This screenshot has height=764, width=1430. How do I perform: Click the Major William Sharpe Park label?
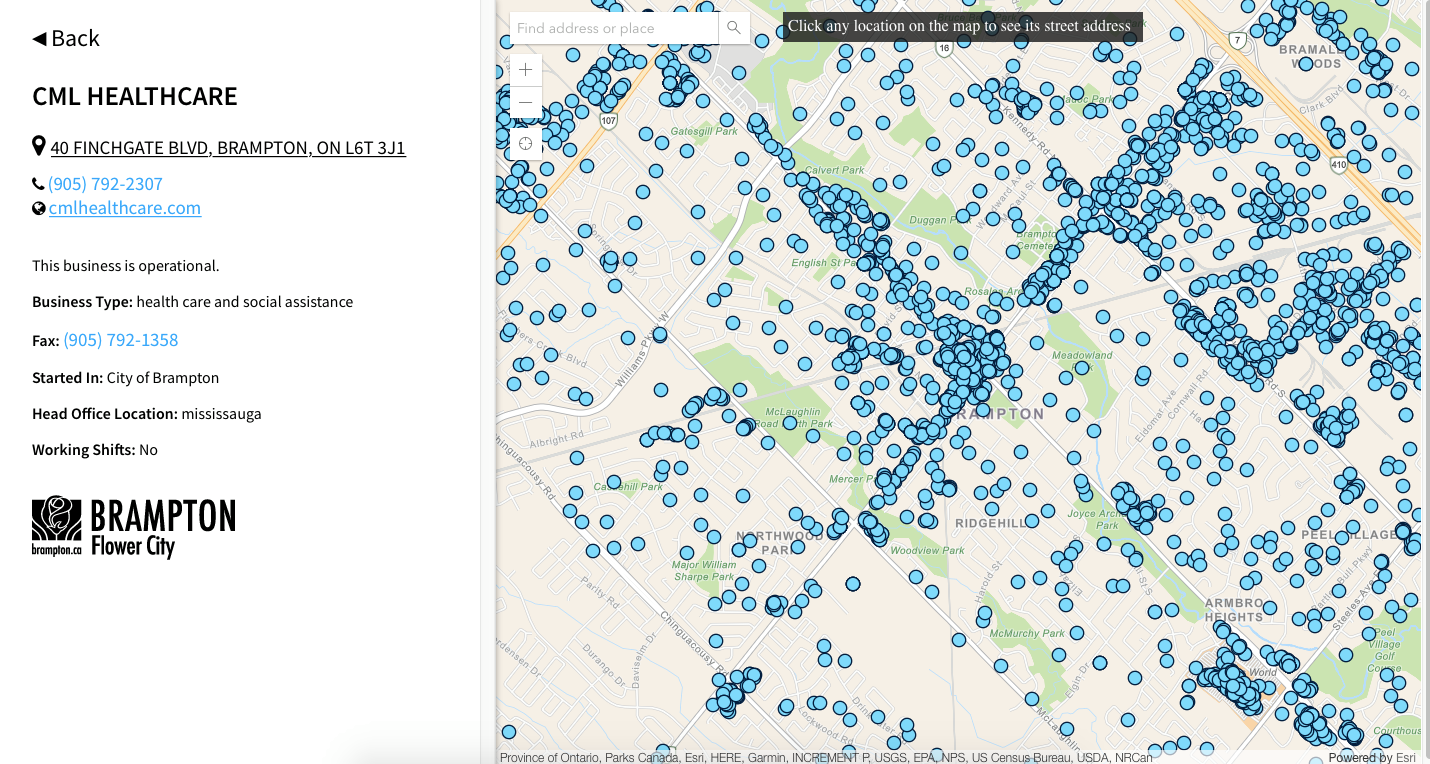[704, 570]
